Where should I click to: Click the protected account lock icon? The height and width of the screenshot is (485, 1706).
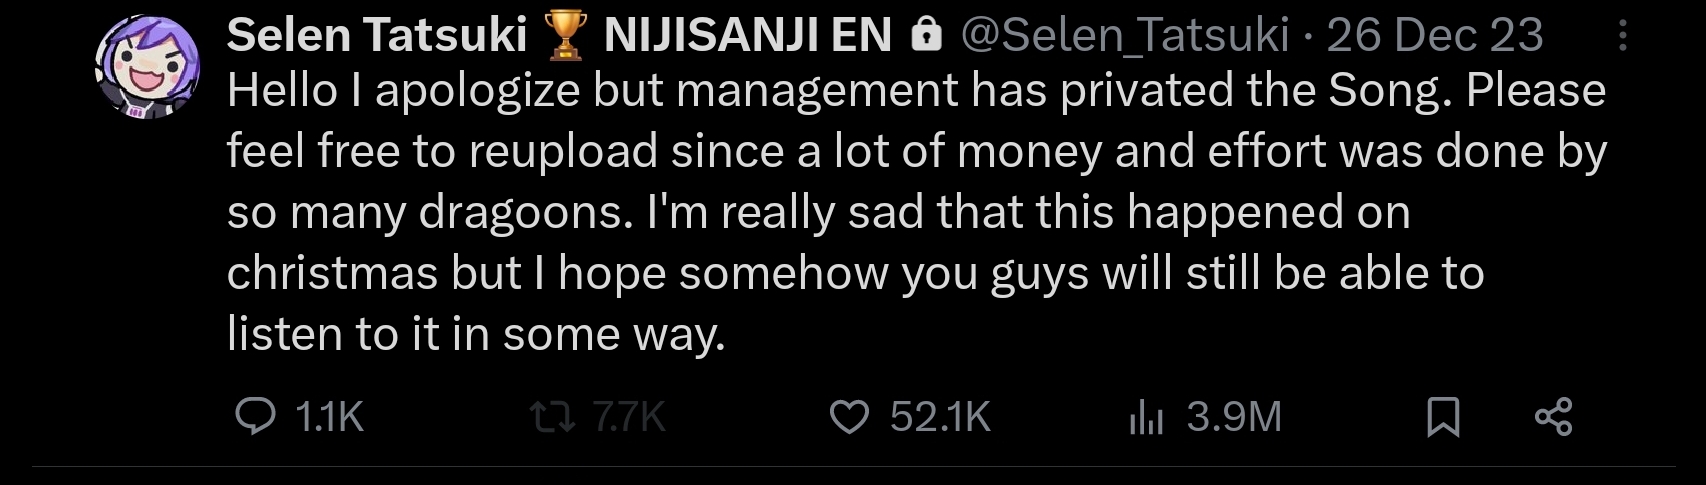[927, 37]
